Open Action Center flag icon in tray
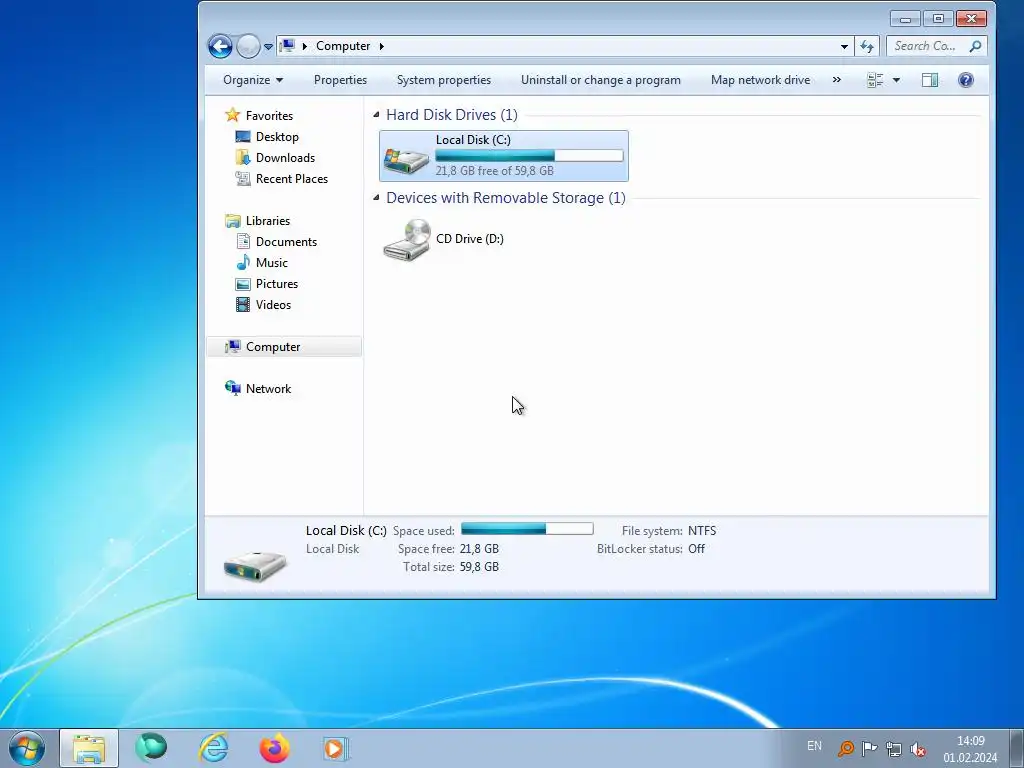 [869, 748]
